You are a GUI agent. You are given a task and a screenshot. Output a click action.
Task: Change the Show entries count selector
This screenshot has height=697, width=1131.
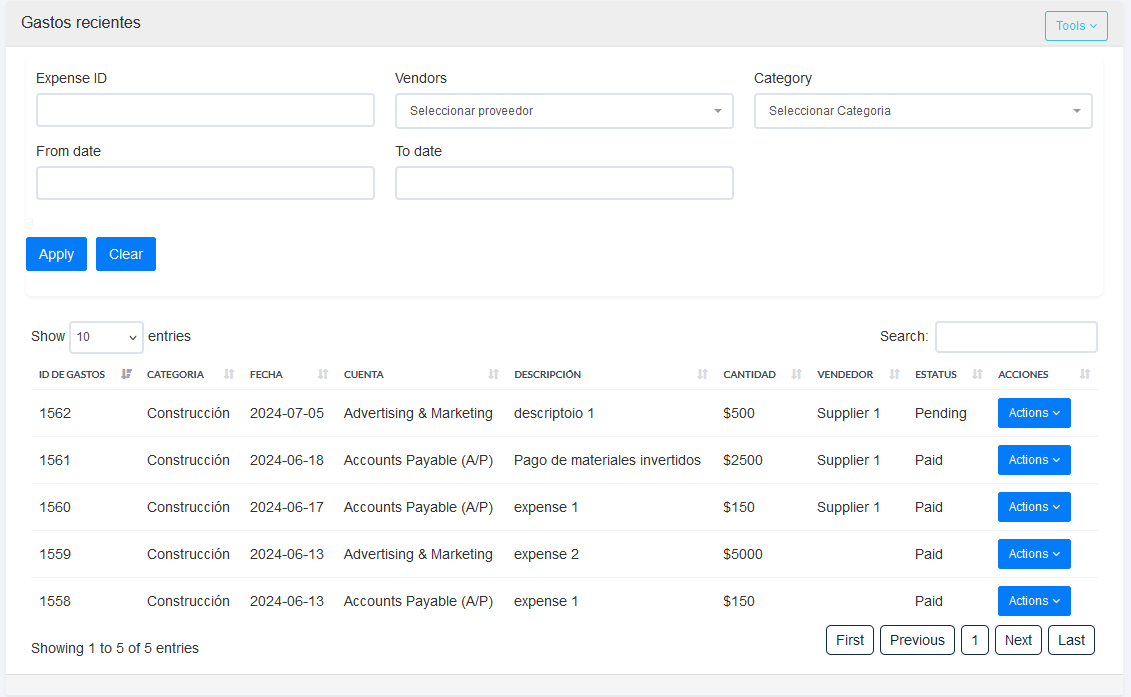pyautogui.click(x=106, y=337)
